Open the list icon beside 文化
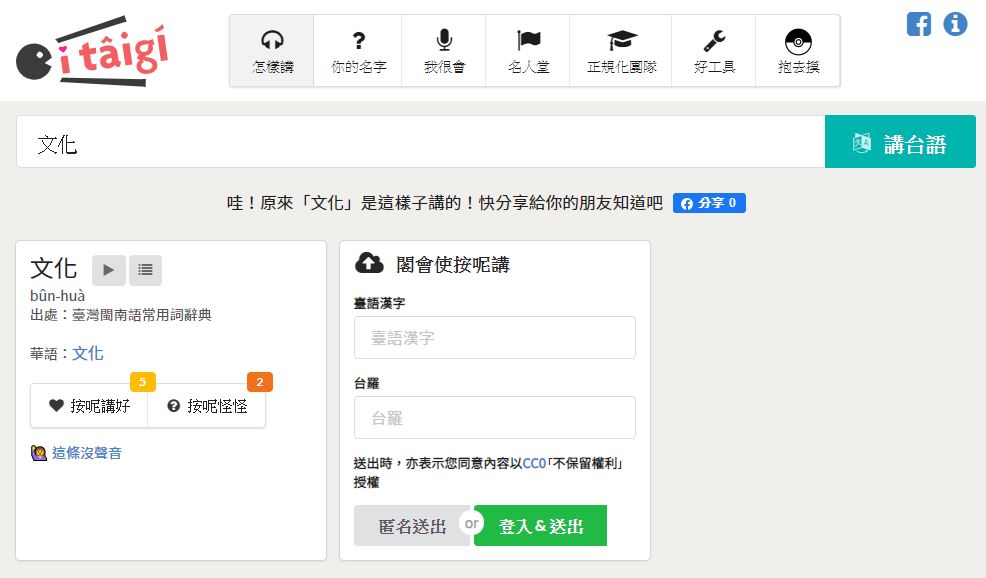 (145, 270)
